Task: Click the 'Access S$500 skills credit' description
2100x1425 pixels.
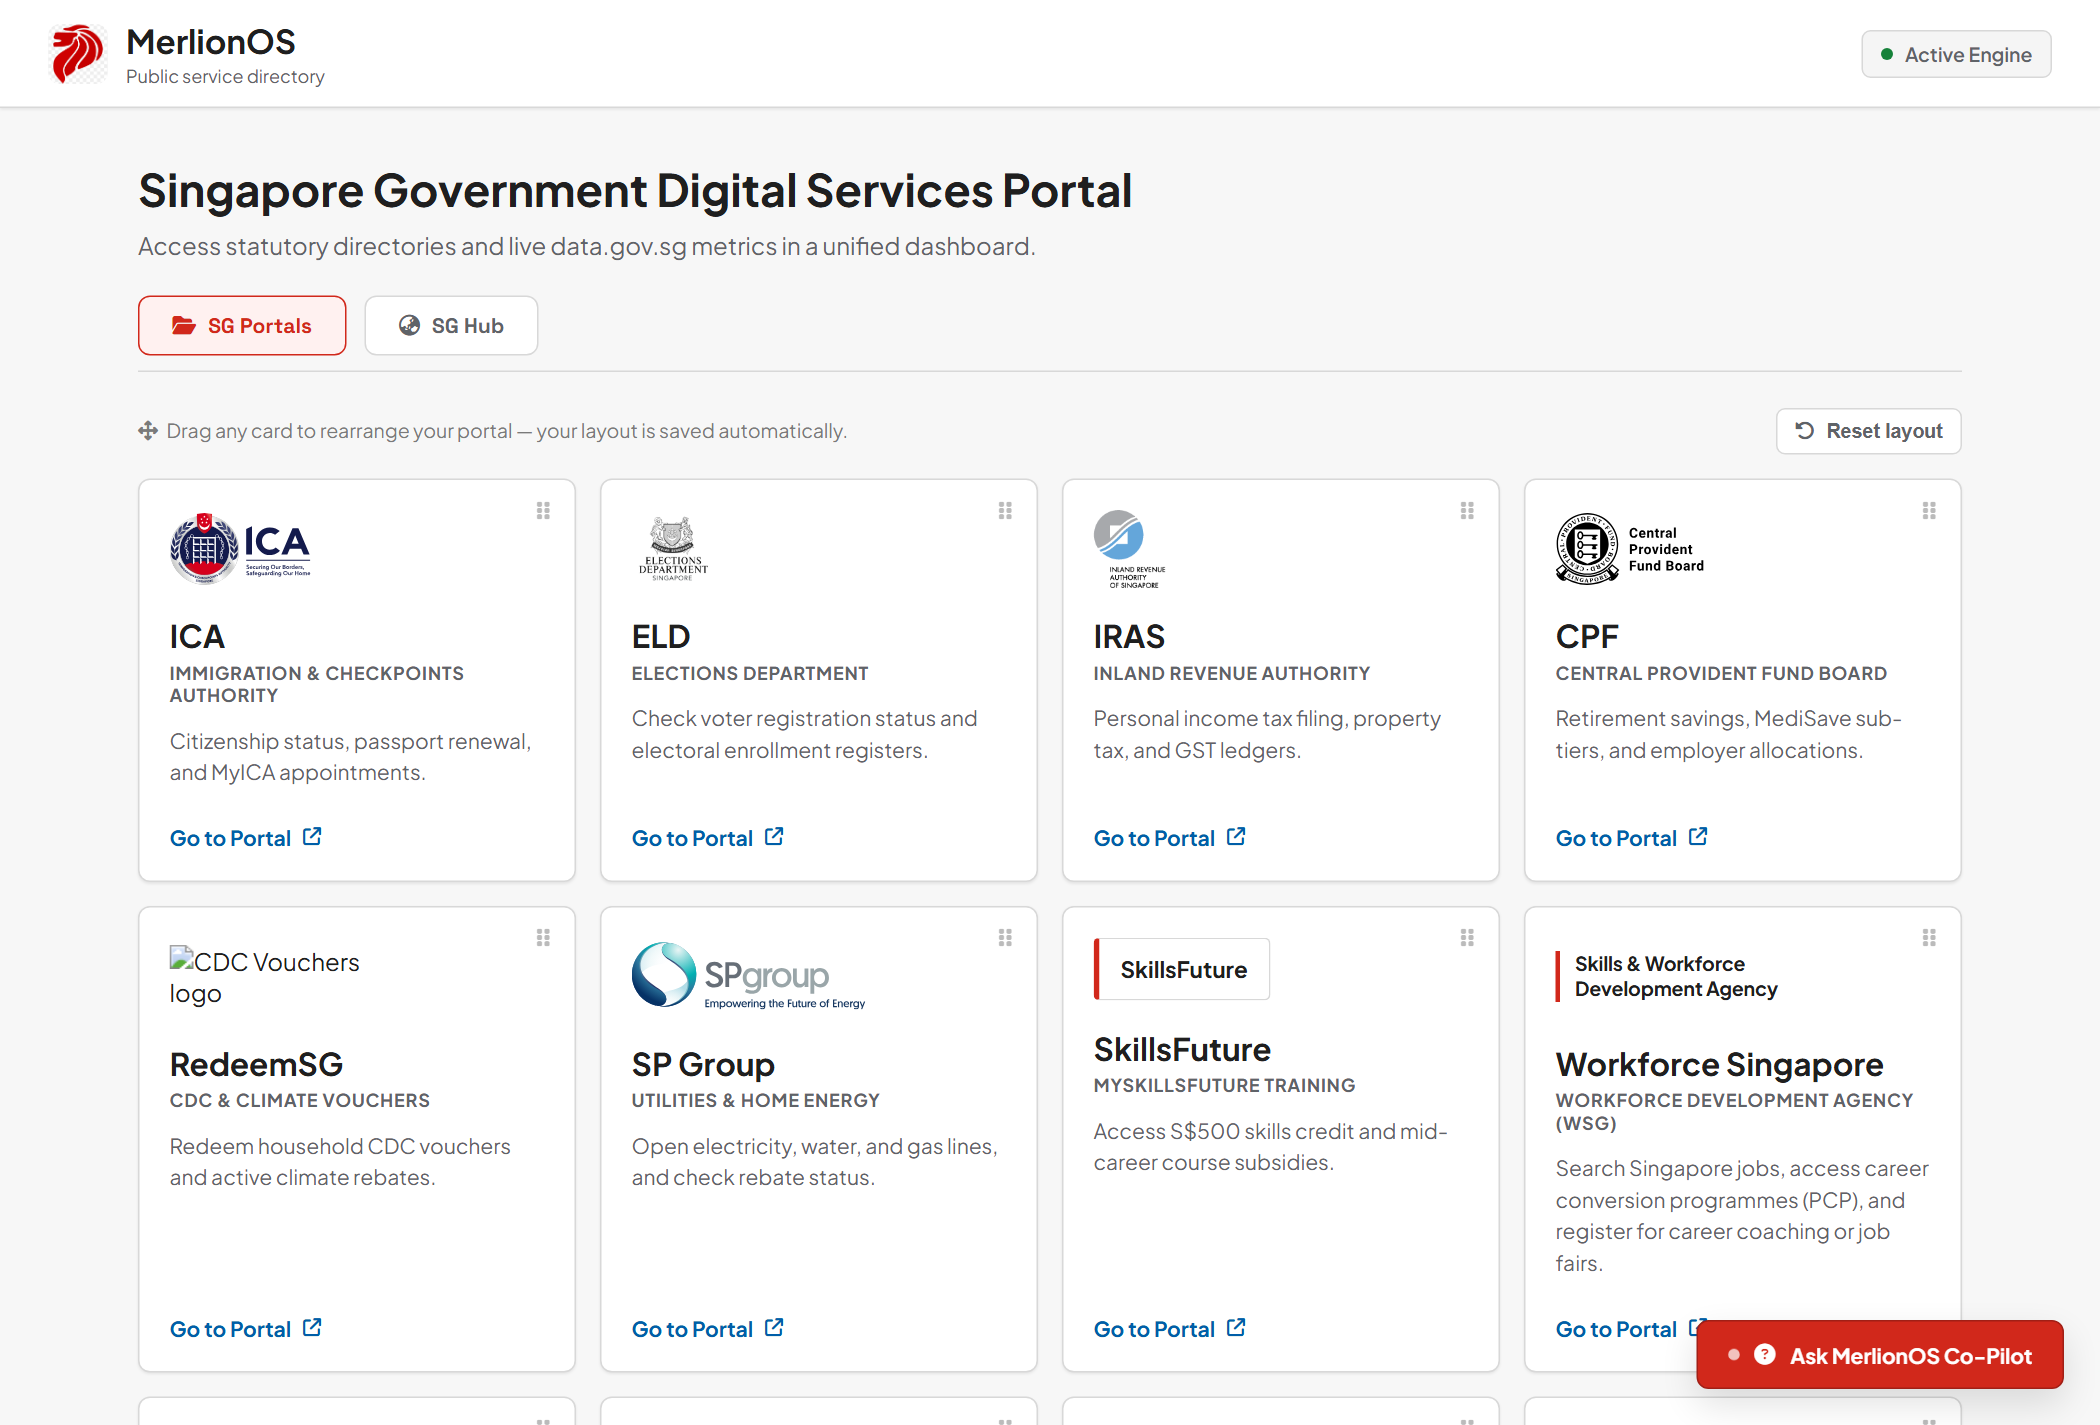Action: (1270, 1147)
